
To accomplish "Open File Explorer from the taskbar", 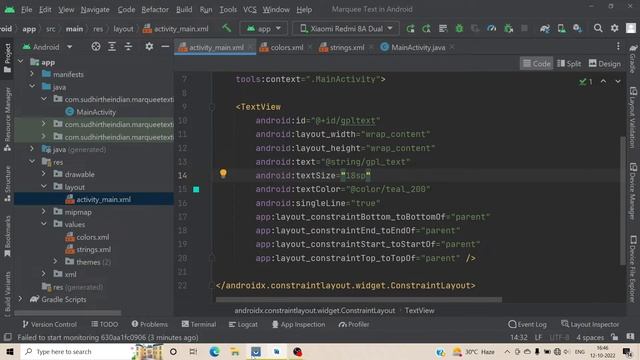I will coord(235,351).
